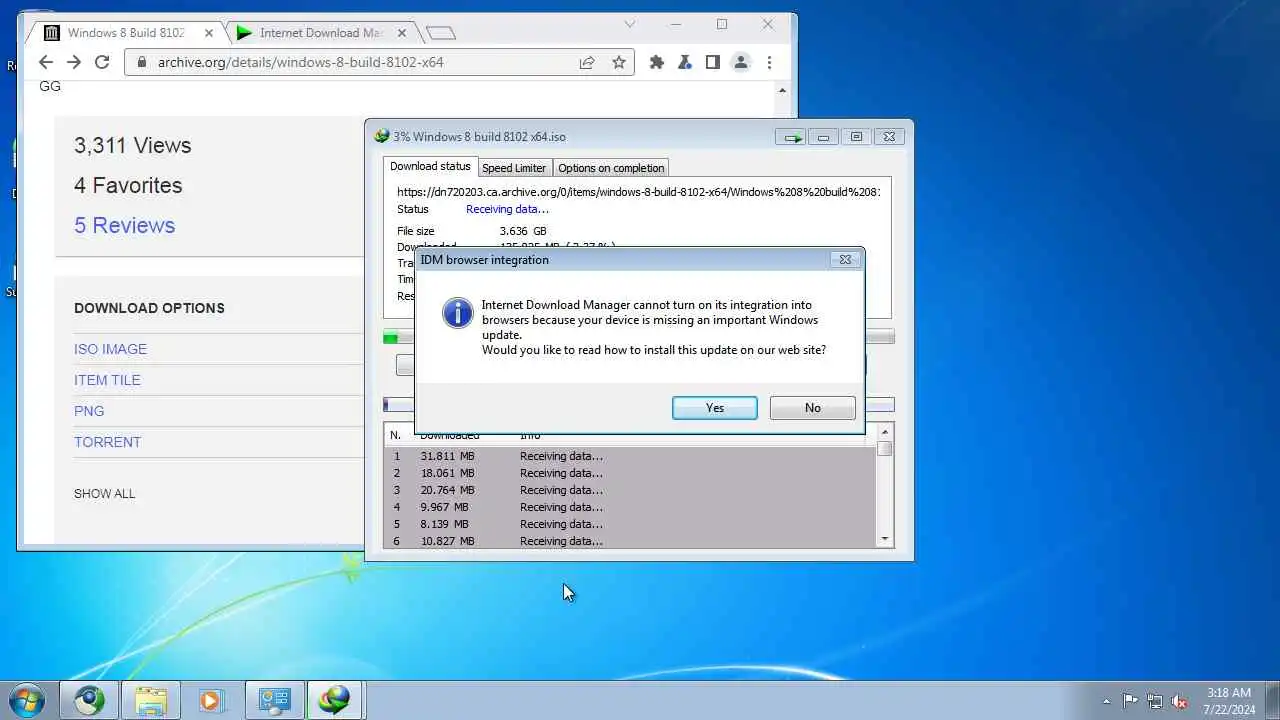The image size is (1280, 720).
Task: Click scroll-down arrow in IDM connections list
Action: [884, 539]
